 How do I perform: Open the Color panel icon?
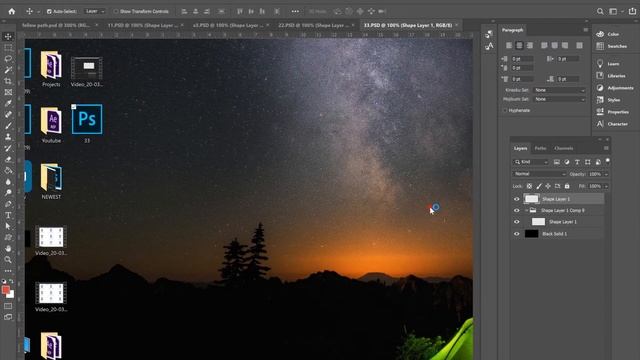point(600,34)
